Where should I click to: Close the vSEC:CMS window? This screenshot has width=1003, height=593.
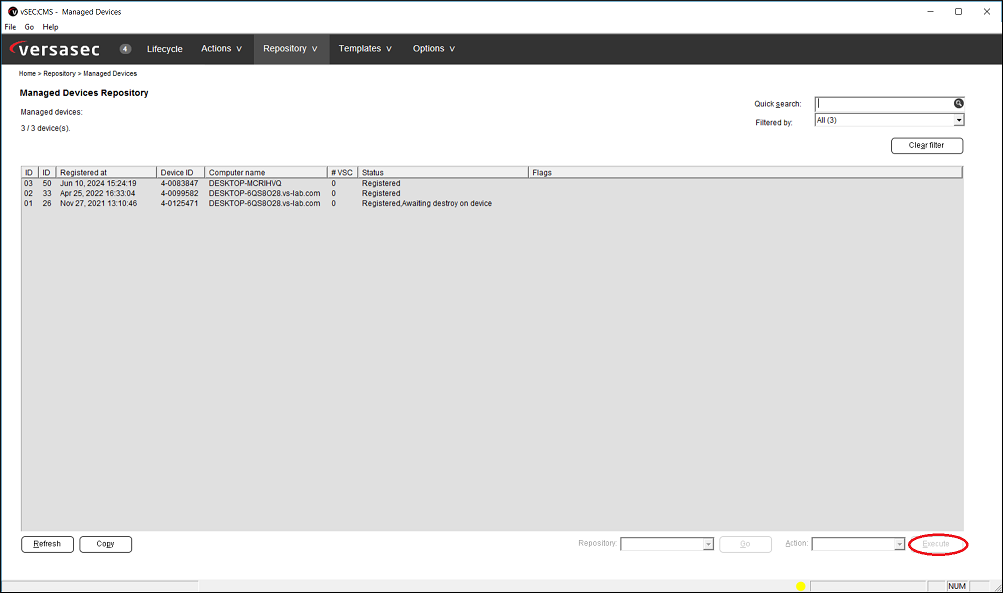(987, 12)
